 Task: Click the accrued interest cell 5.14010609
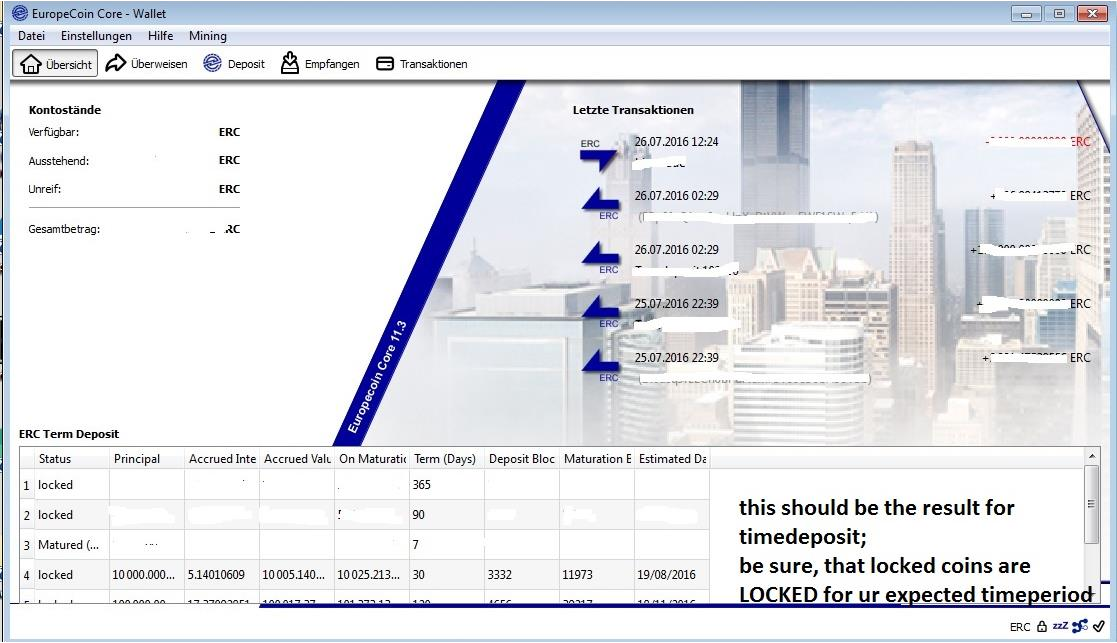[x=222, y=575]
